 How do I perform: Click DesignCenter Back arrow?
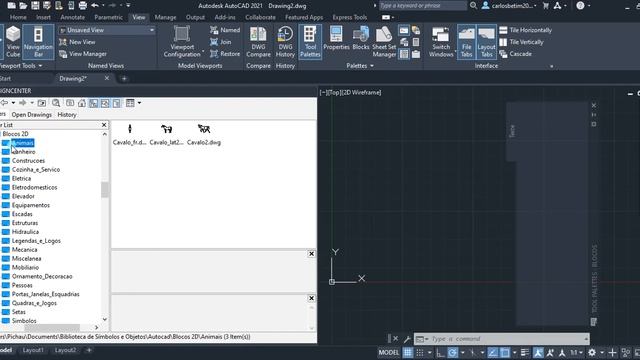(4, 103)
